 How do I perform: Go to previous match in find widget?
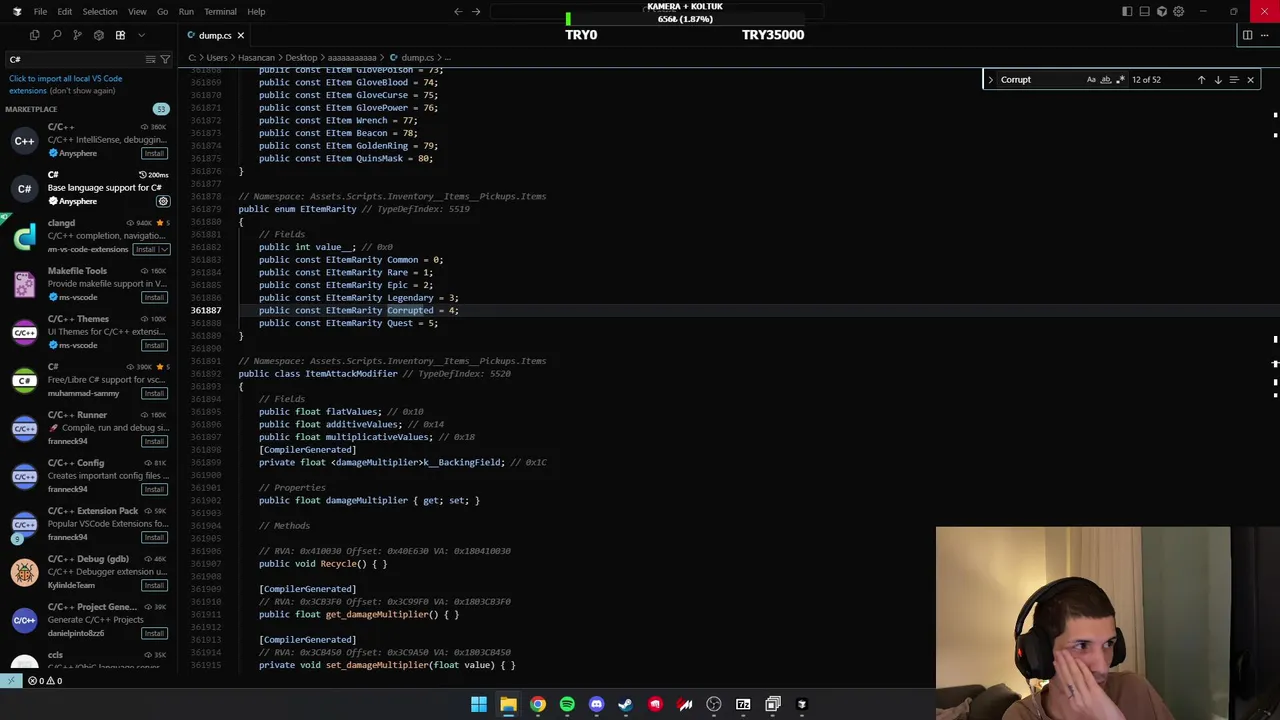point(1201,79)
